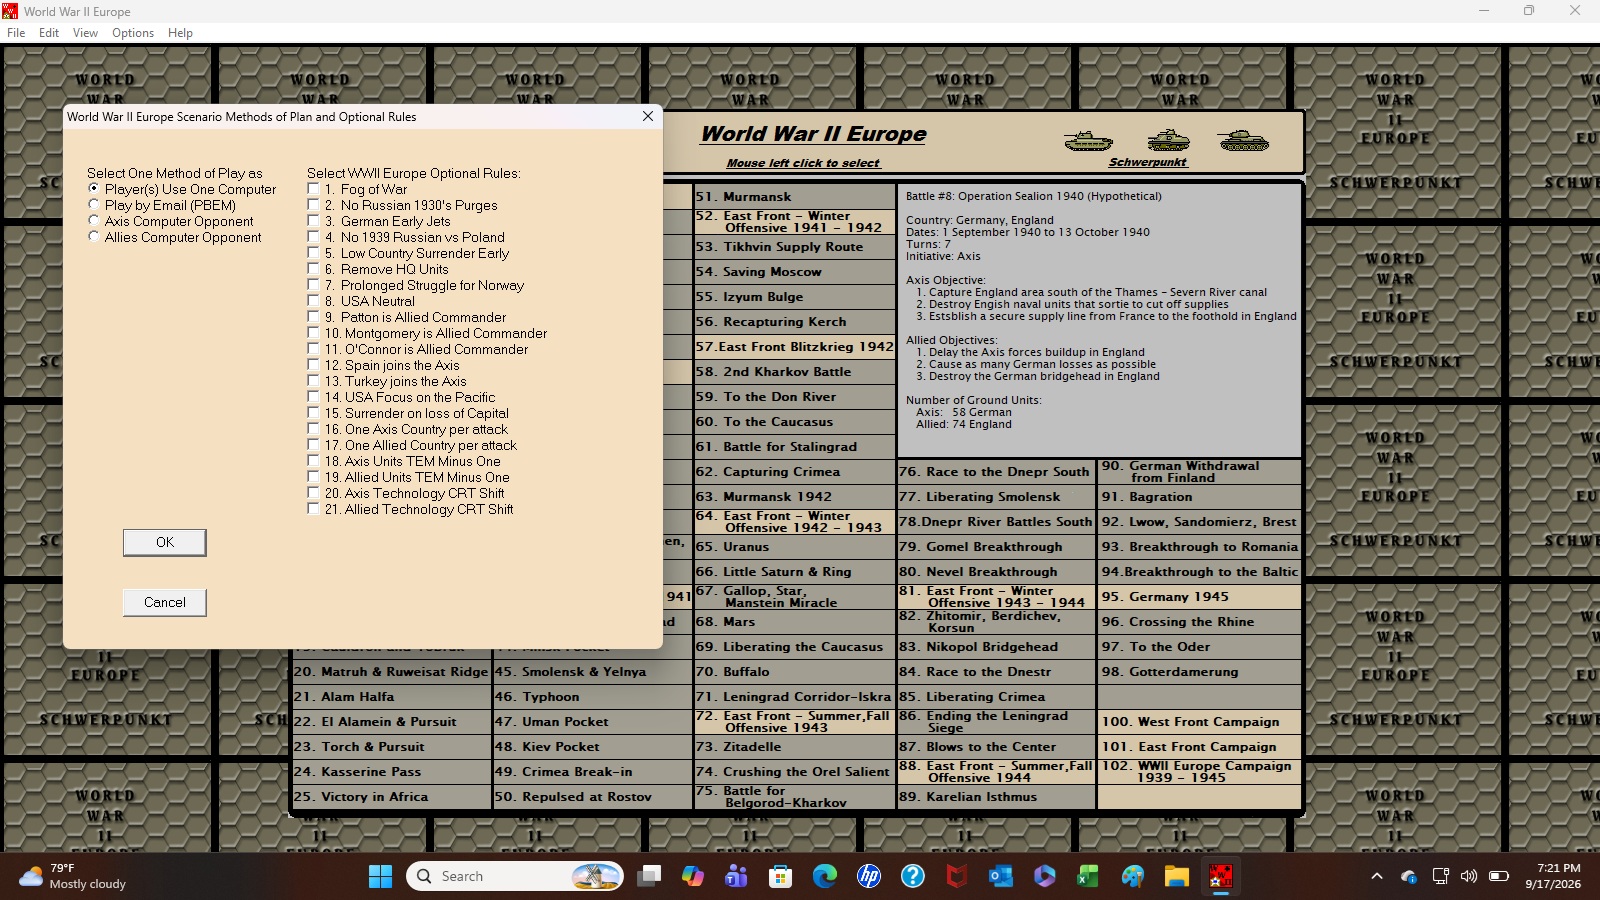Open the HP app in taskbar

click(869, 876)
